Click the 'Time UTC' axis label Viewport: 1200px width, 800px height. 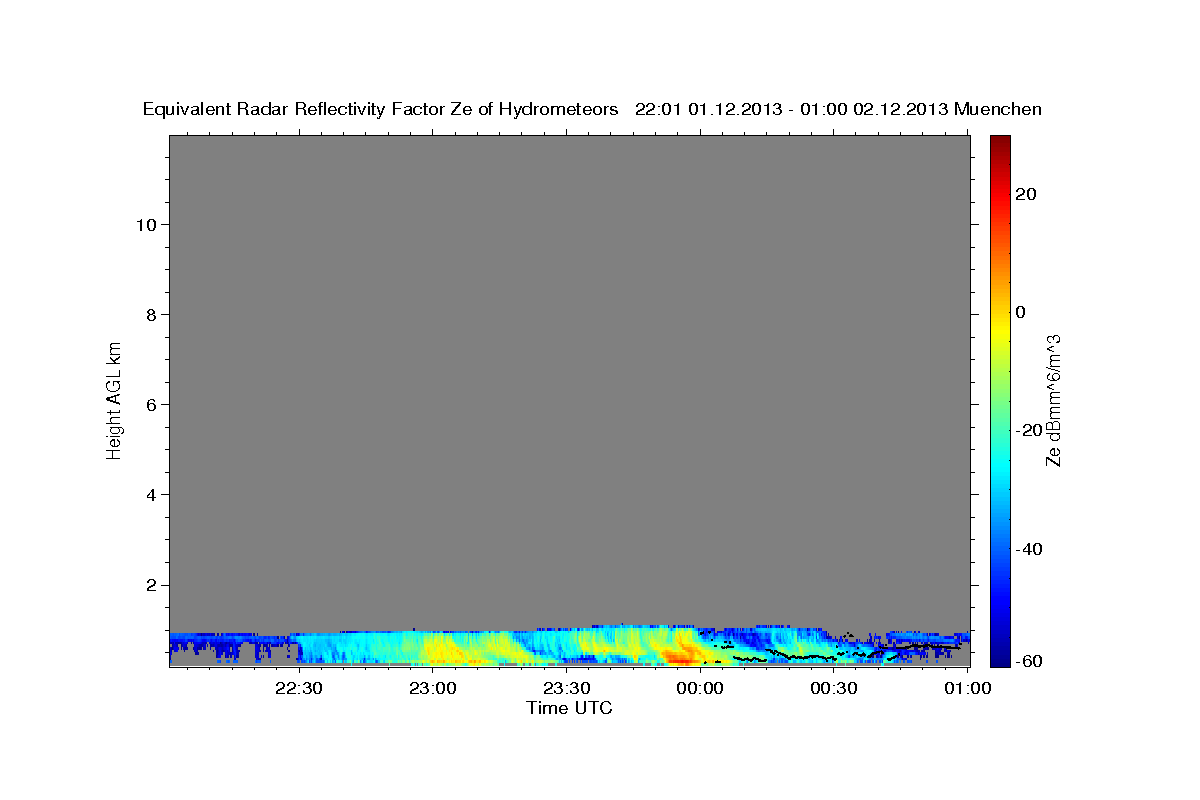[569, 708]
